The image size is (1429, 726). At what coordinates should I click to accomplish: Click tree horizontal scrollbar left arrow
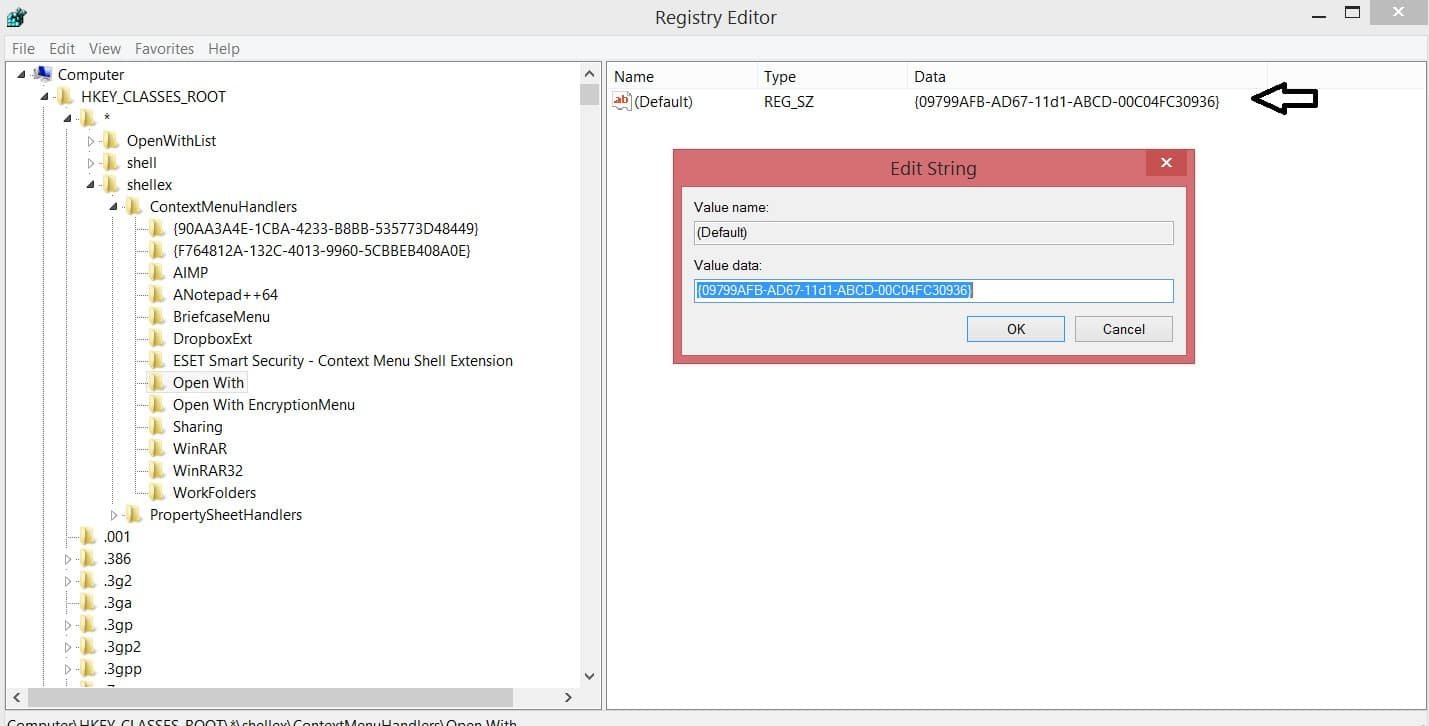click(16, 697)
